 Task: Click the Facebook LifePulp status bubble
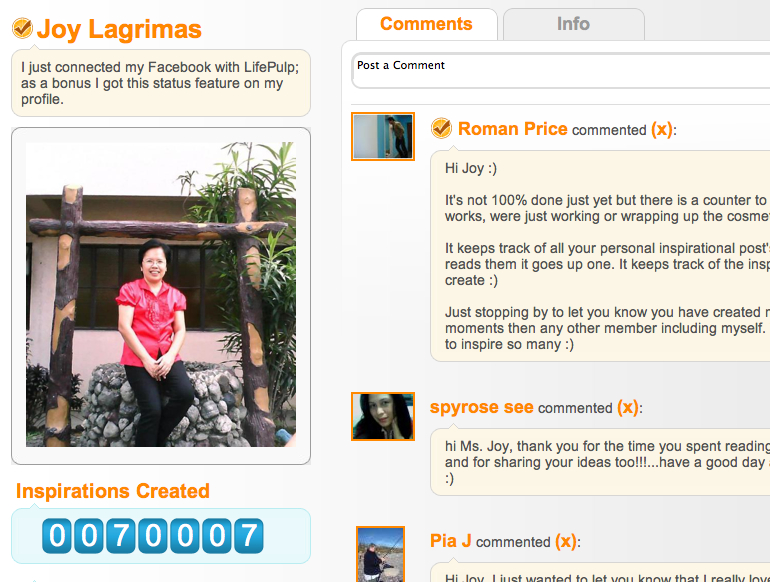pyautogui.click(x=161, y=83)
